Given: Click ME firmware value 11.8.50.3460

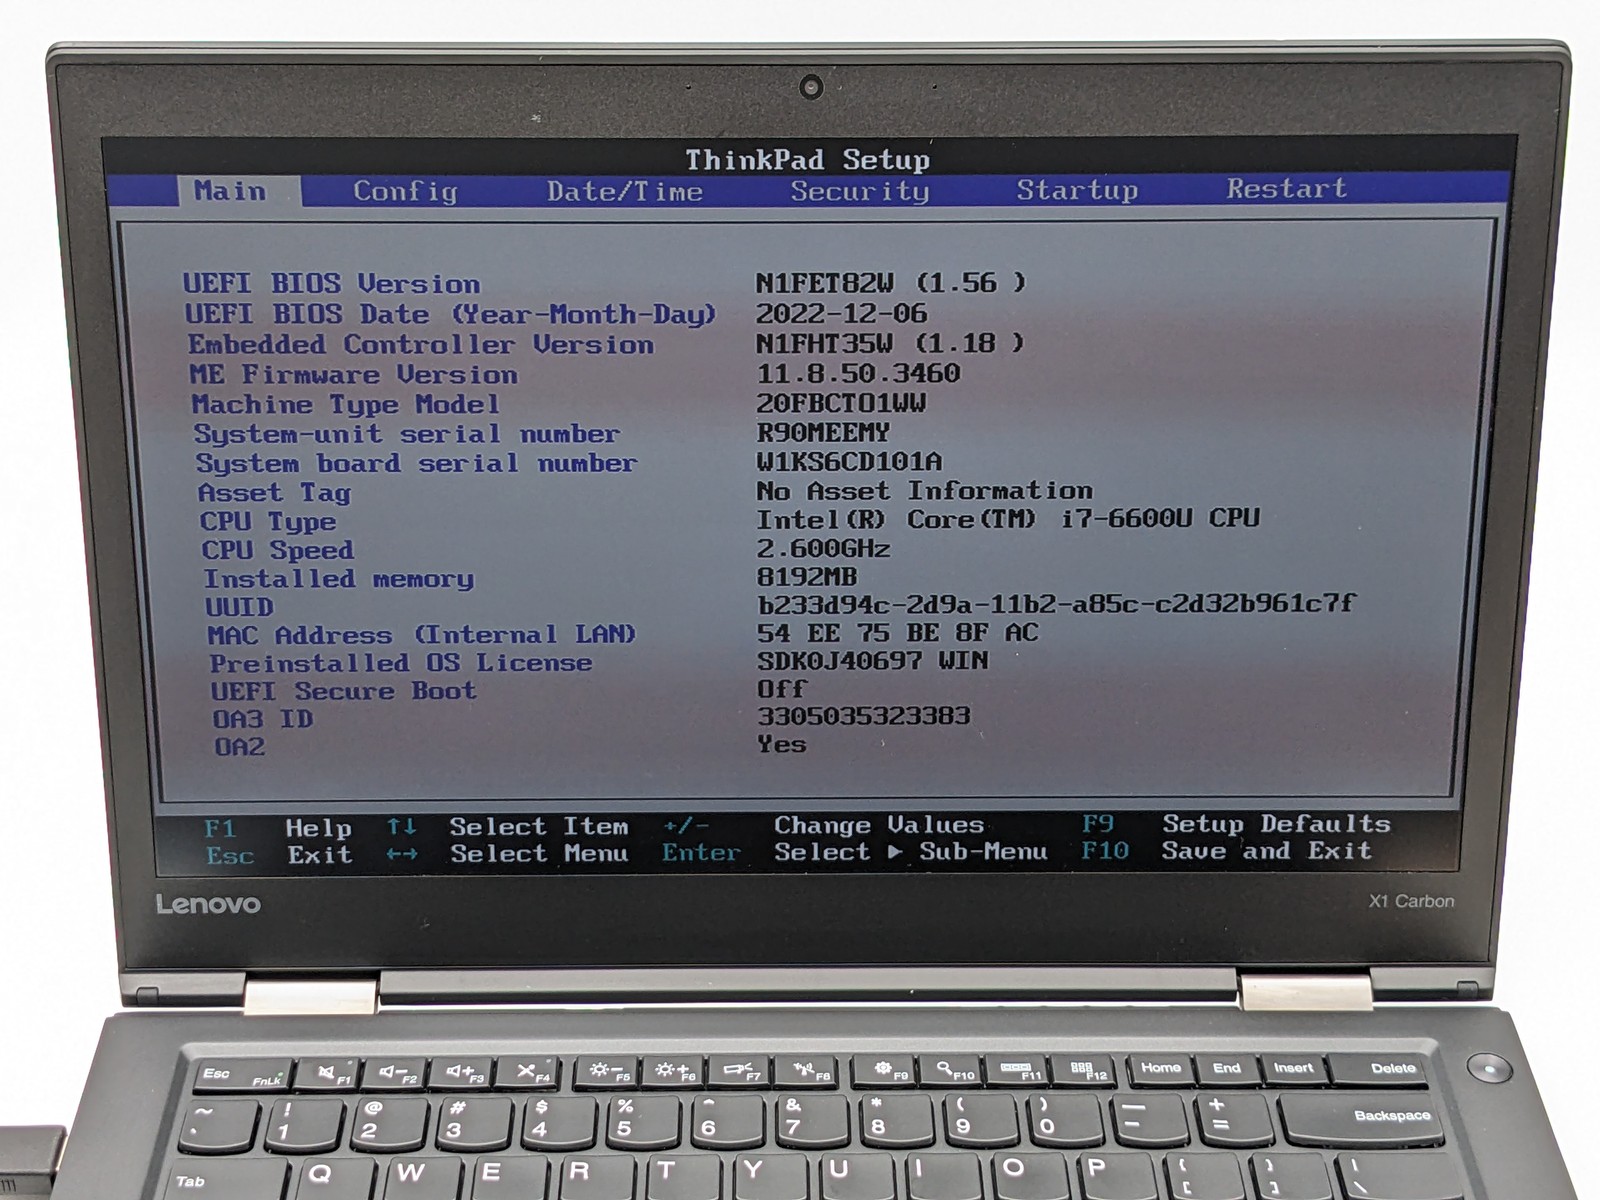Looking at the screenshot, I should point(858,373).
